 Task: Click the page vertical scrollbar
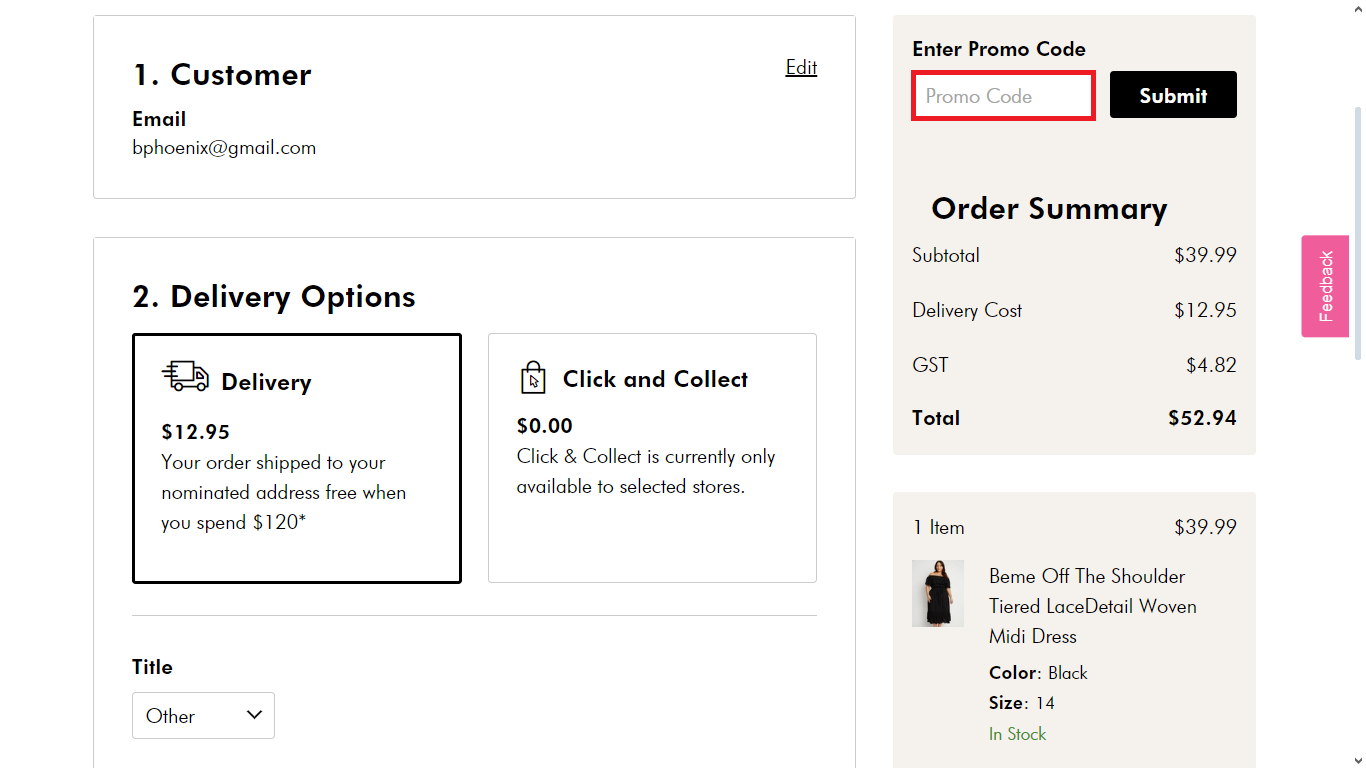coord(1357,230)
